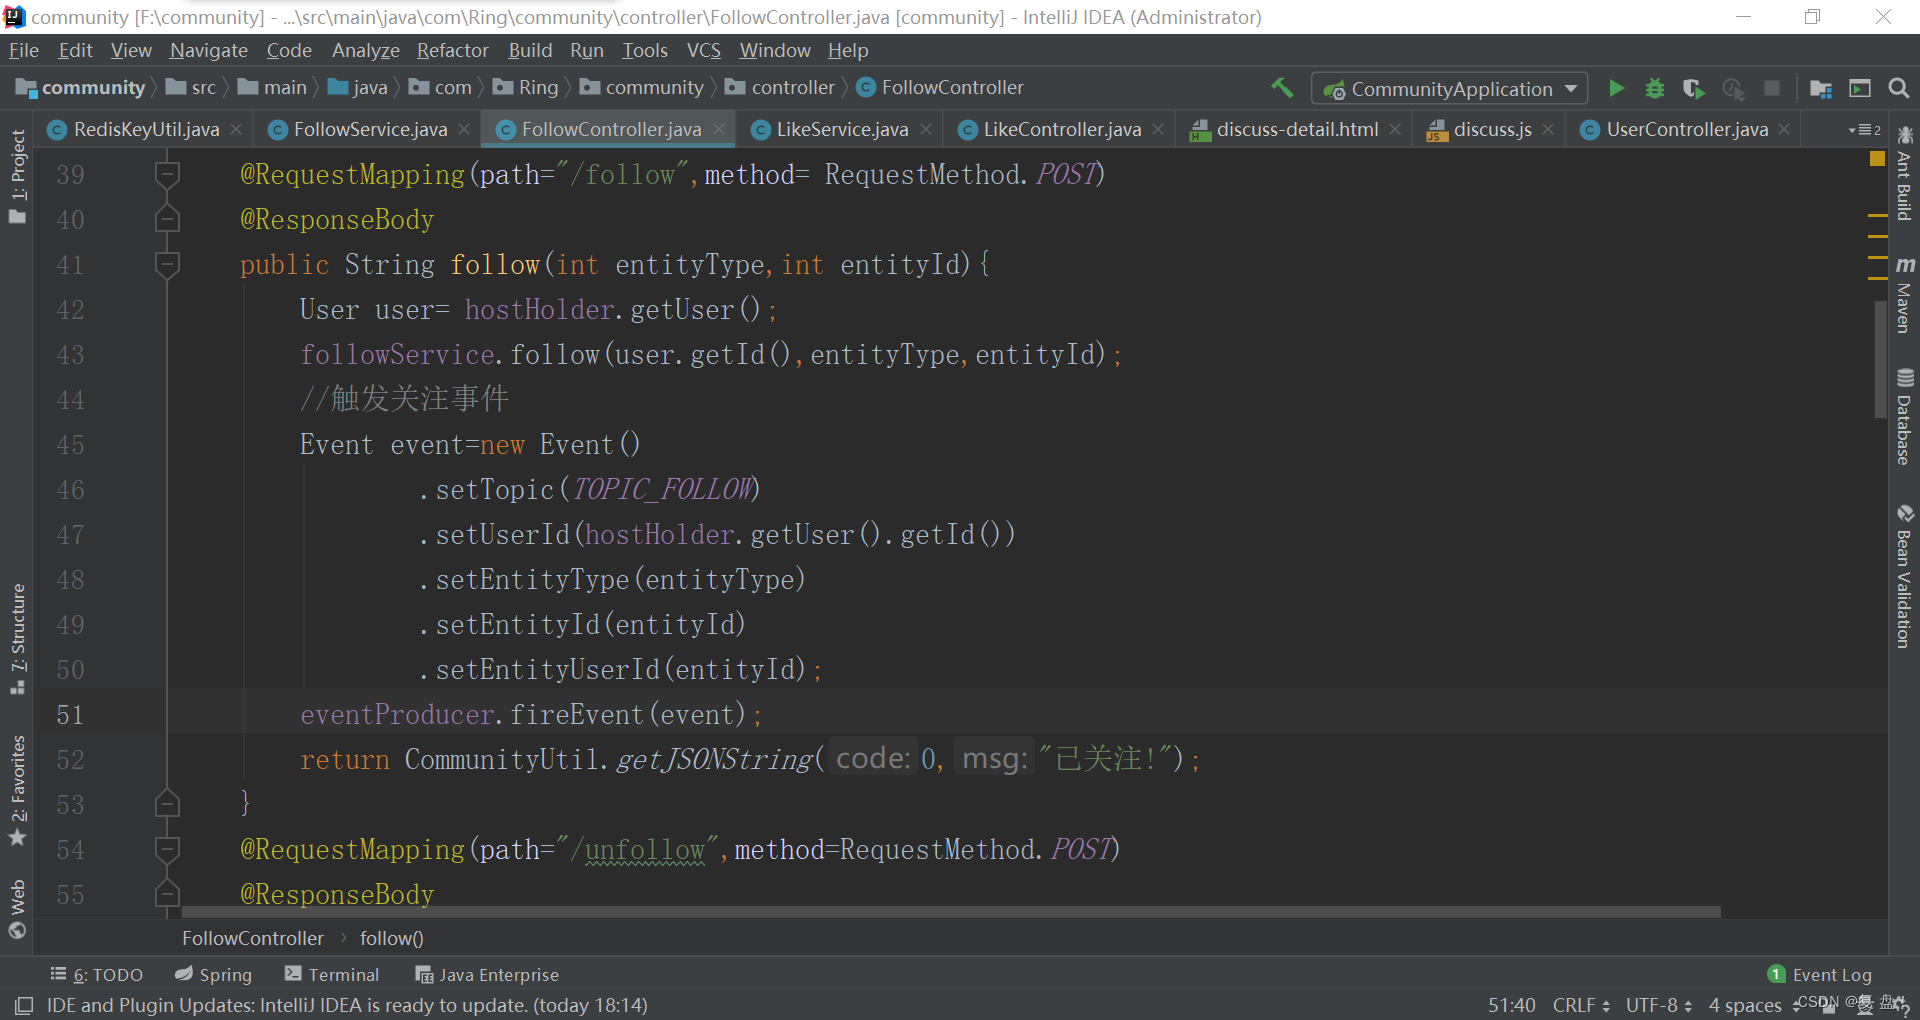Switch to the FollowService.java tab
Viewport: 1920px width, 1020px height.
pyautogui.click(x=370, y=129)
